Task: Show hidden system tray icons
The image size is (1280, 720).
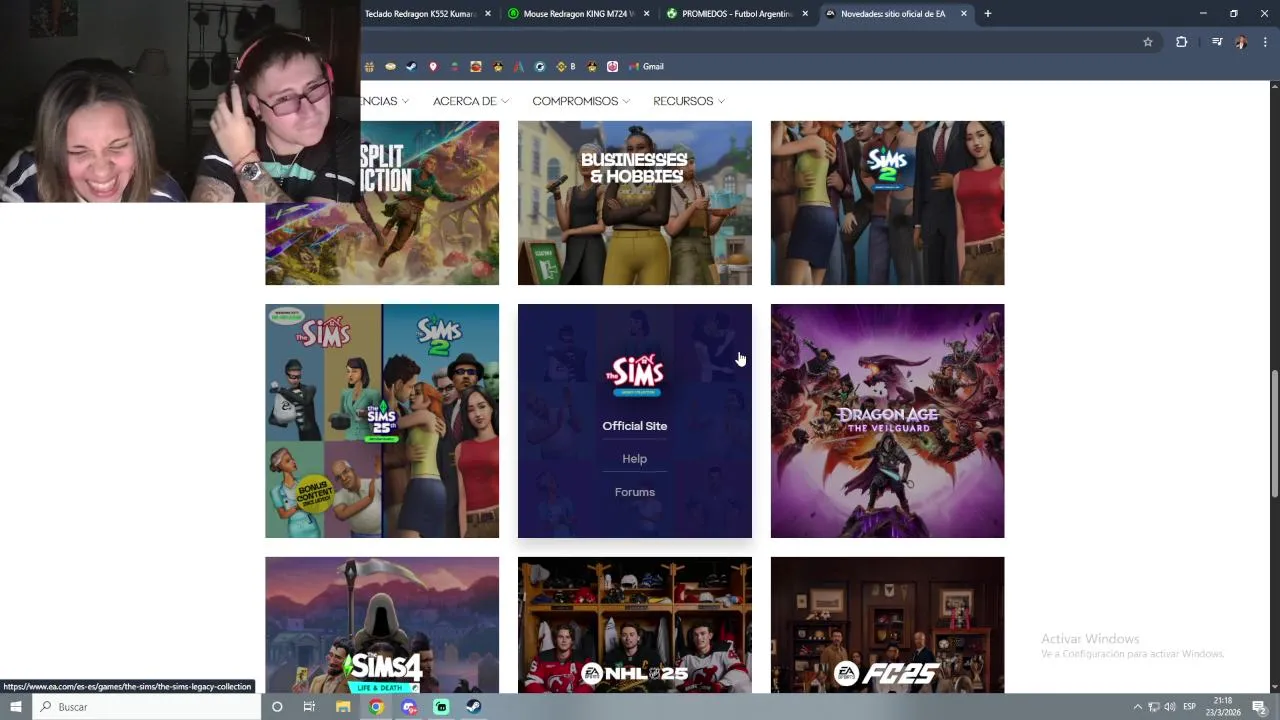Action: 1137,707
